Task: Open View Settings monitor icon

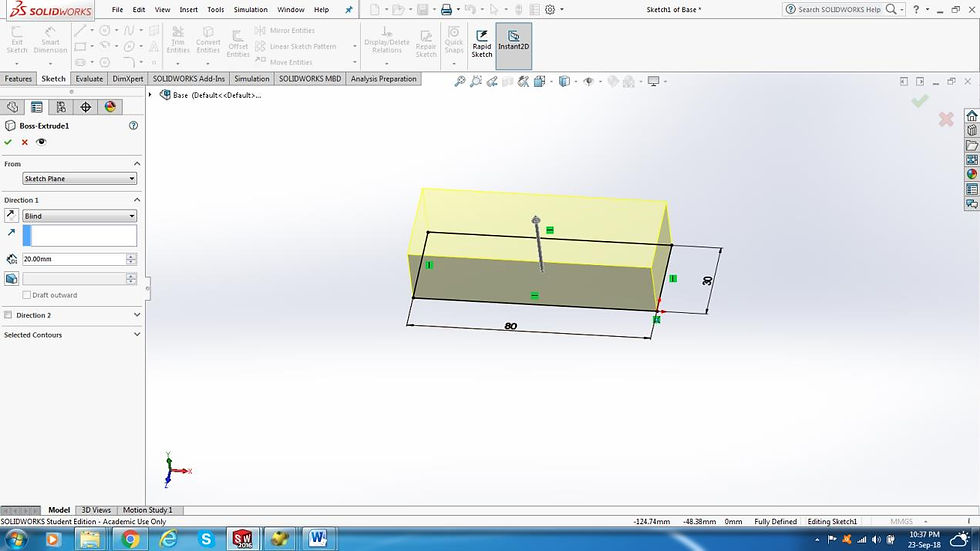Action: (654, 81)
